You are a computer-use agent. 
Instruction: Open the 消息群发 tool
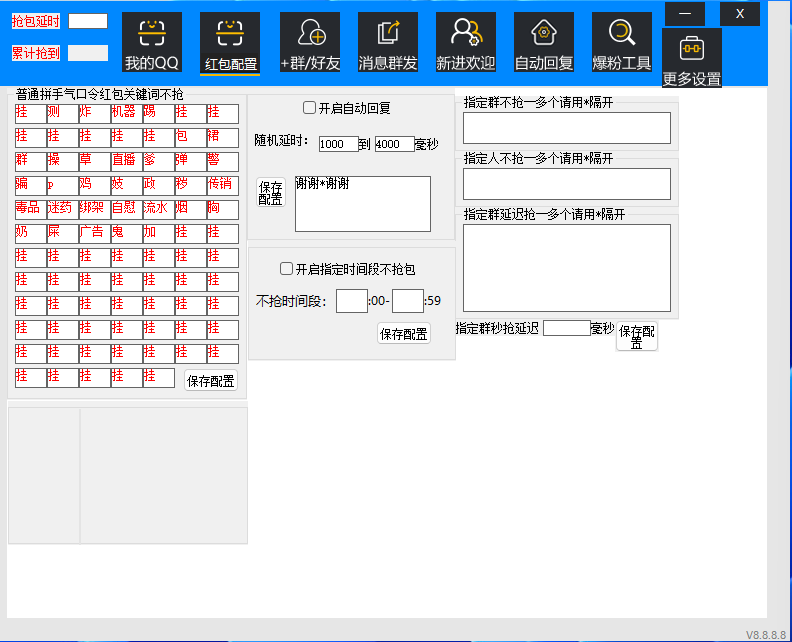(x=387, y=43)
